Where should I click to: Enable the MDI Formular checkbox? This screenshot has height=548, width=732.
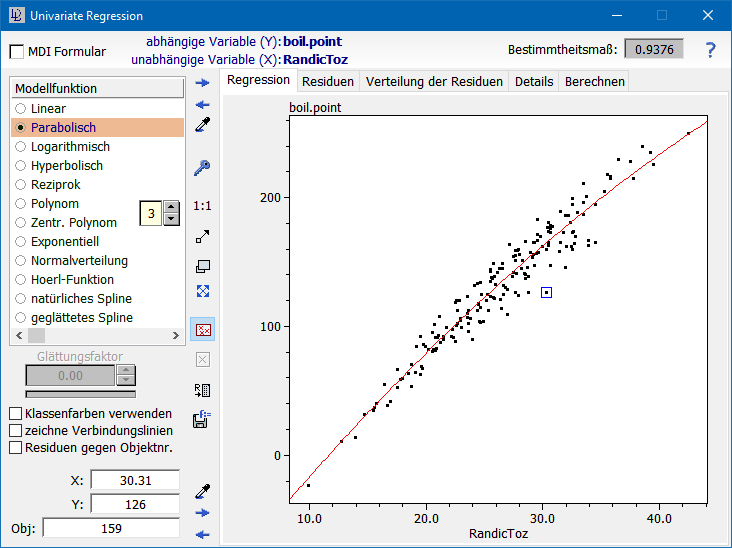tap(17, 51)
